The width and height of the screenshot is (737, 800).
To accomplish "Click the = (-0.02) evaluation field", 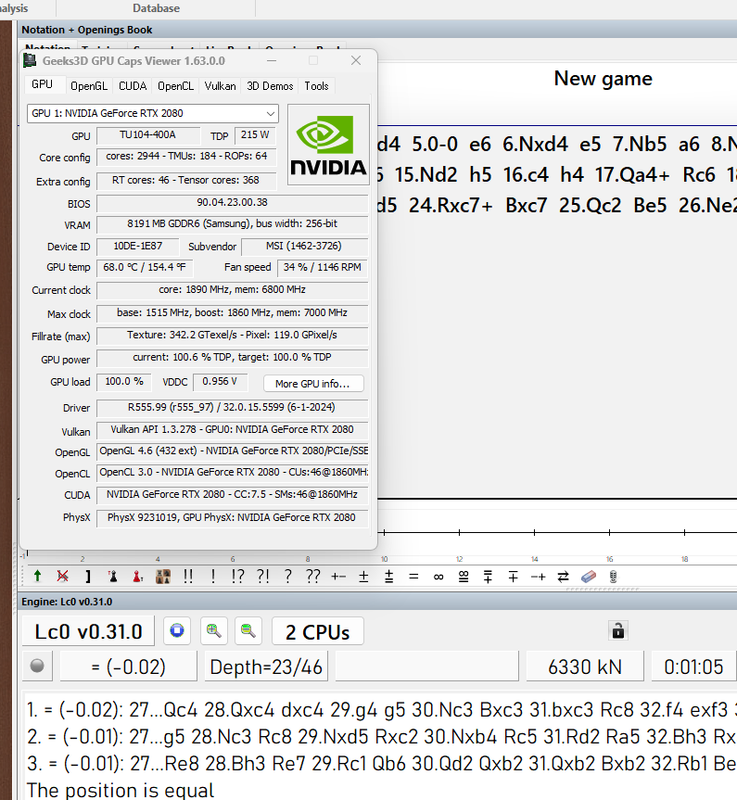I will click(x=129, y=666).
